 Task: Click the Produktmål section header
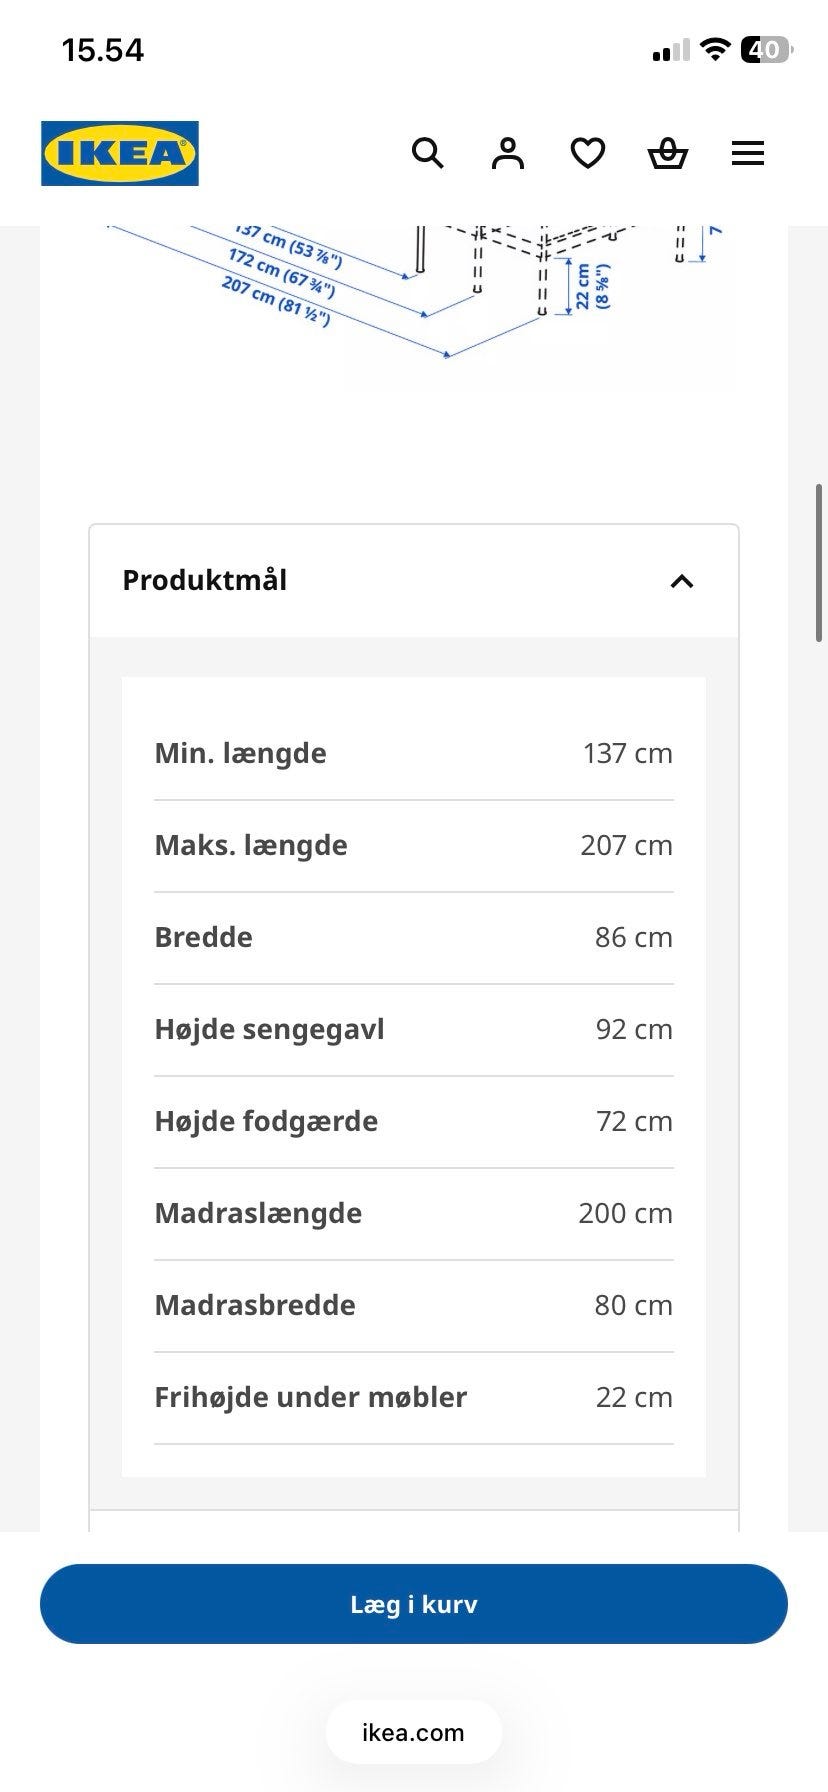(x=414, y=581)
